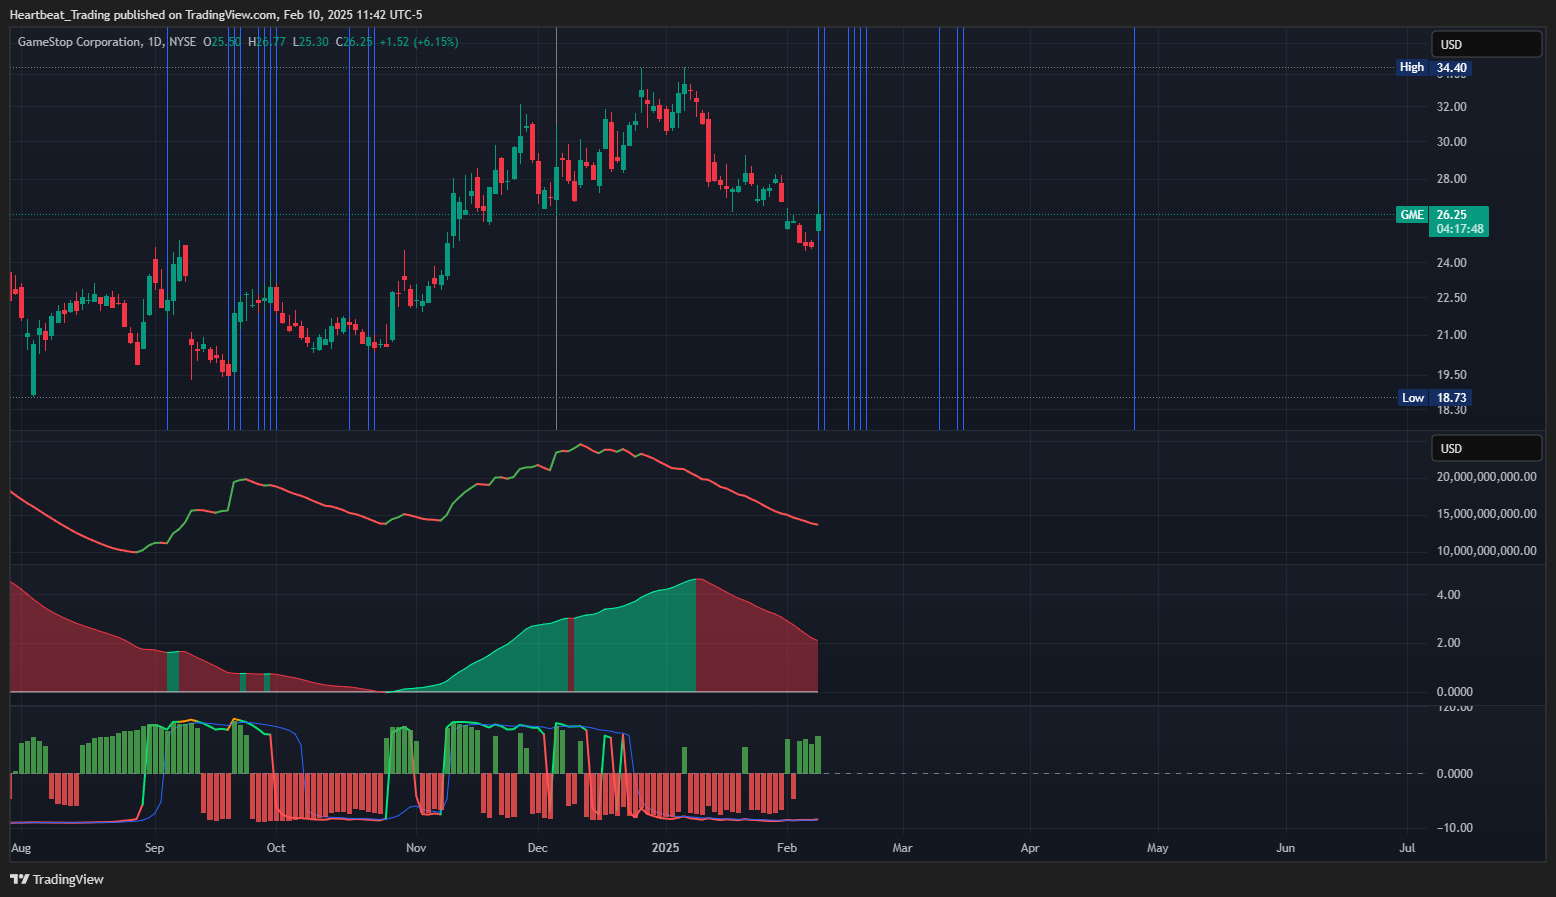The height and width of the screenshot is (897, 1556).
Task: Click the 04:17:48 bar countdown timer
Action: pos(1460,229)
